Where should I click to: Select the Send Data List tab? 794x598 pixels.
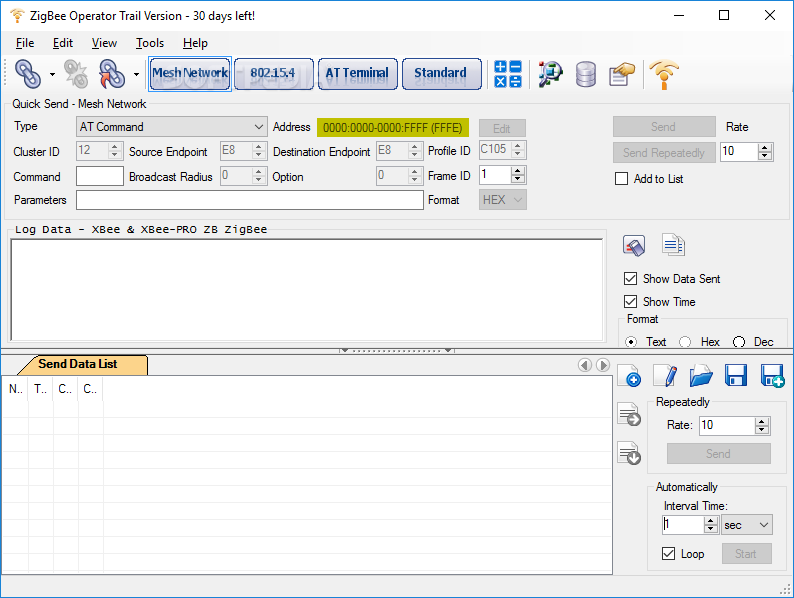coord(81,365)
